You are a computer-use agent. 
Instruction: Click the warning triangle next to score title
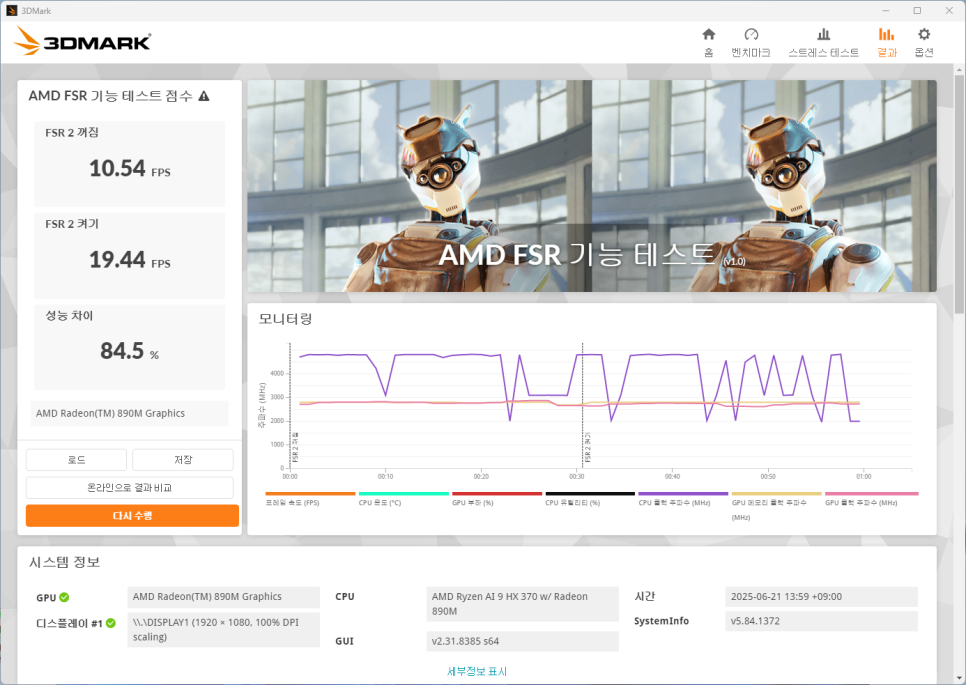pos(204,96)
